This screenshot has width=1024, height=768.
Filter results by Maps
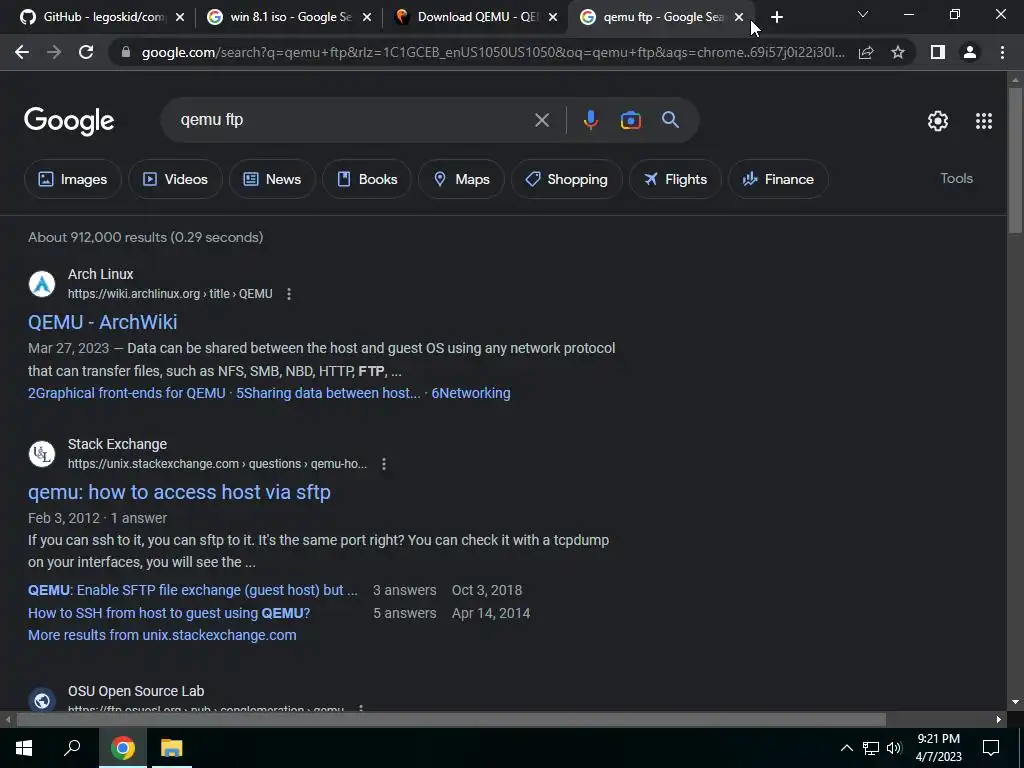coord(461,179)
